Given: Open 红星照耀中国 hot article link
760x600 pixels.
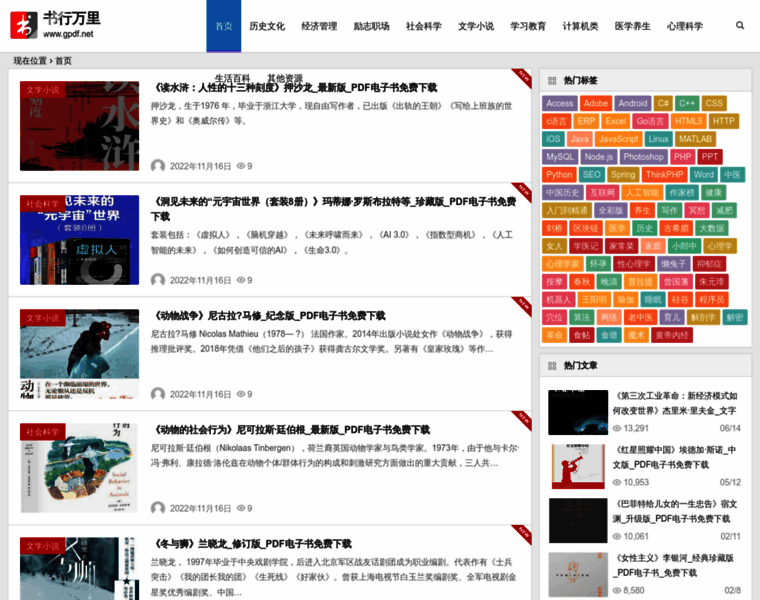Looking at the screenshot, I should 675,458.
